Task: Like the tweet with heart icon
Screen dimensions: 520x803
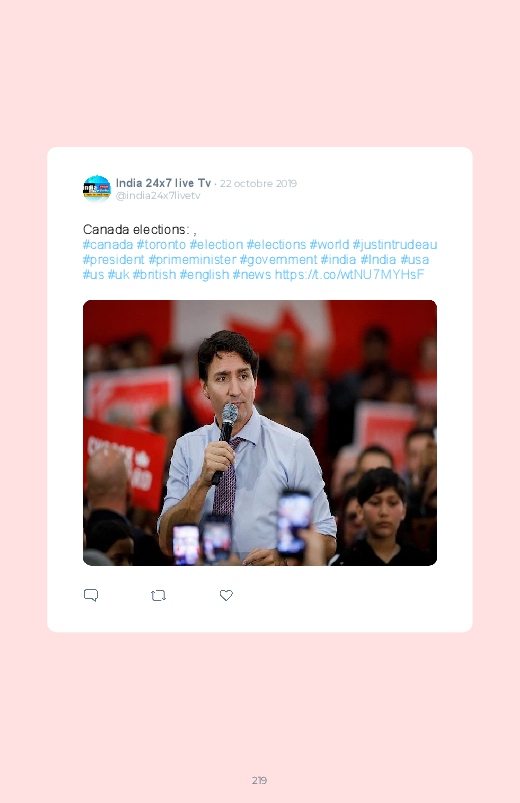Action: [226, 595]
